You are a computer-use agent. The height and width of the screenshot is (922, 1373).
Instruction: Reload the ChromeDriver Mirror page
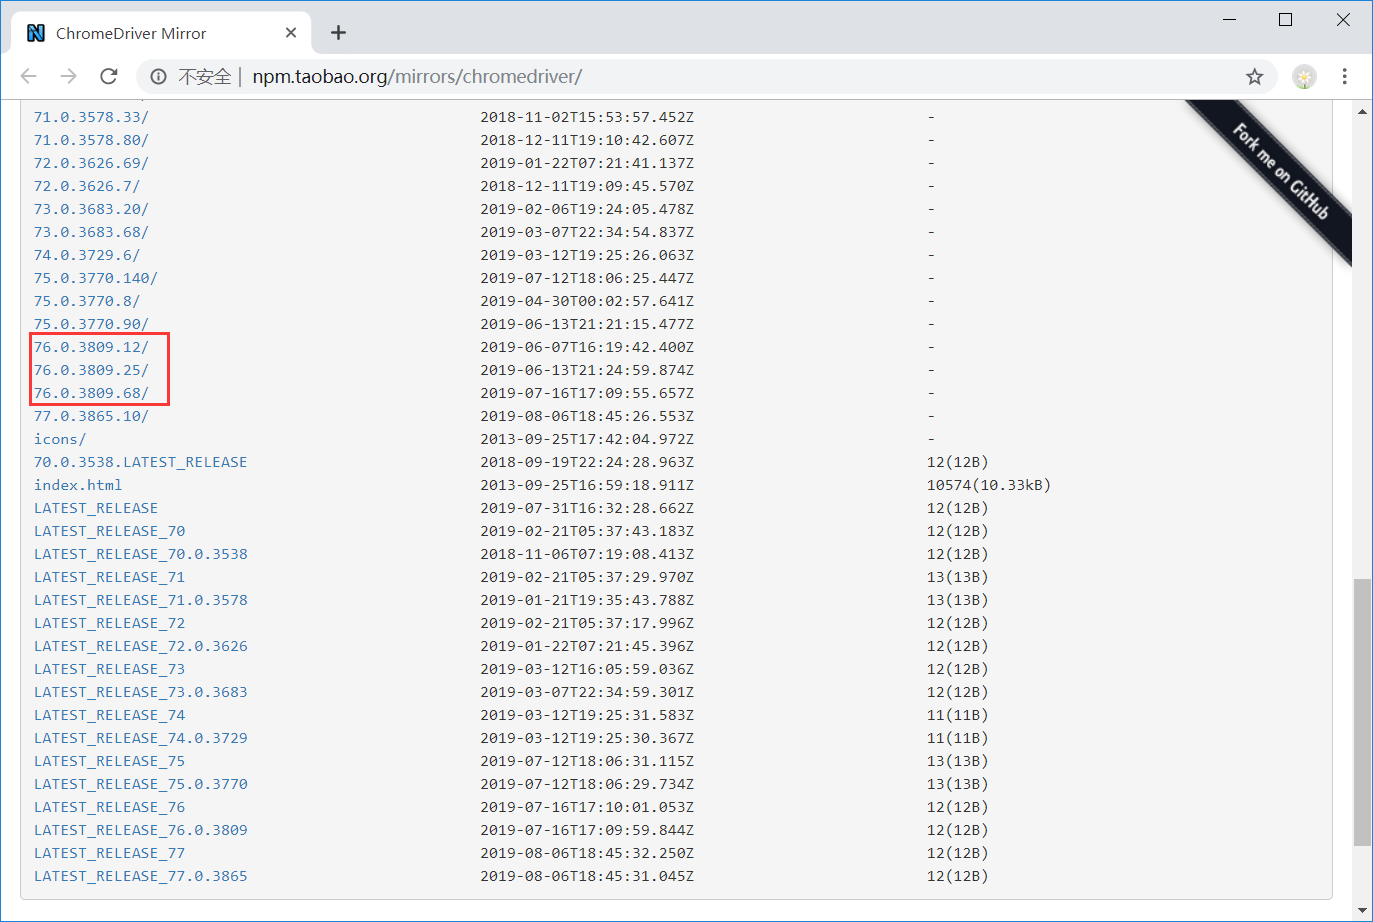click(x=109, y=76)
